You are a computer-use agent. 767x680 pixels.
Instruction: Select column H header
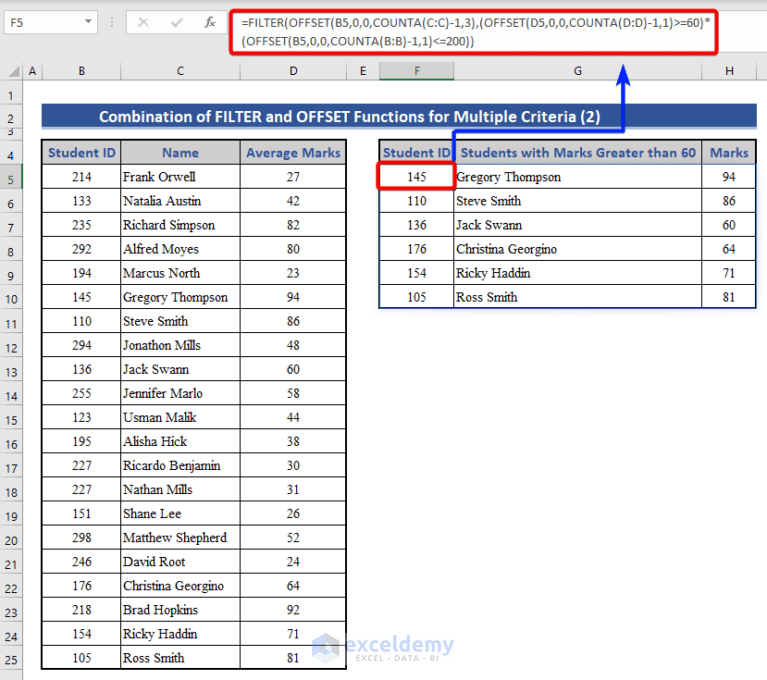[x=729, y=71]
